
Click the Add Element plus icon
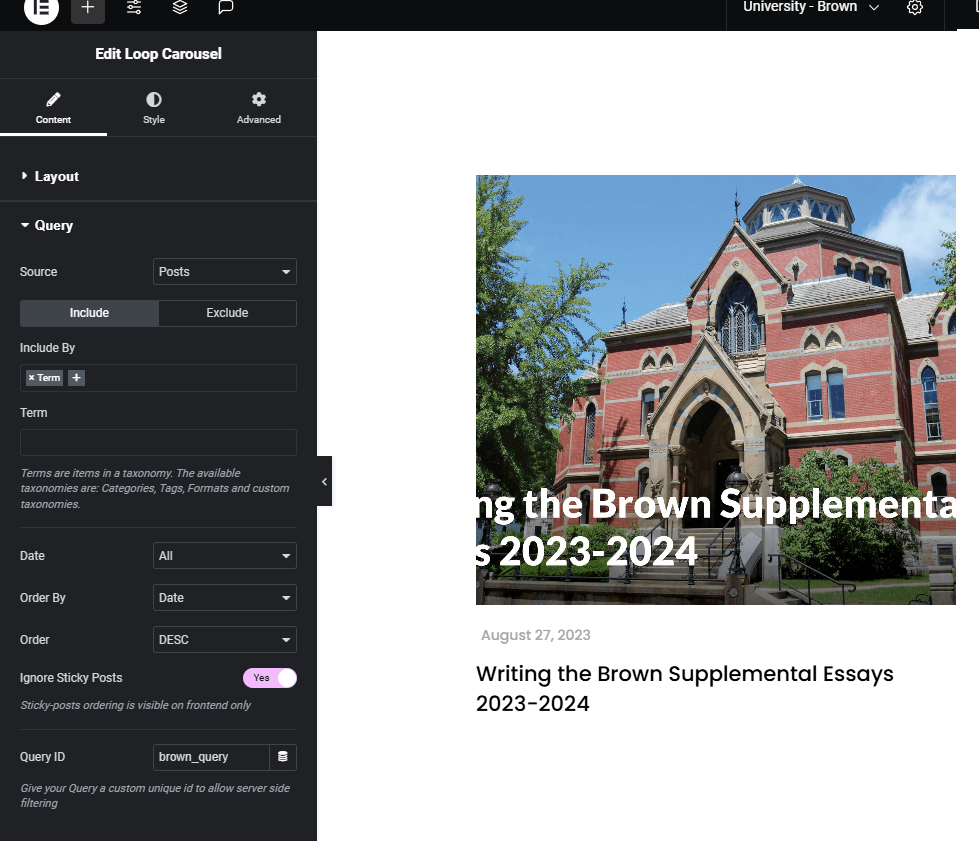click(88, 8)
